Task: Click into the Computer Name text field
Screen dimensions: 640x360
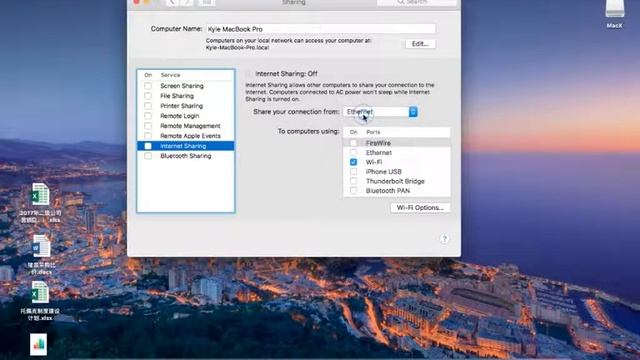Action: tap(321, 29)
